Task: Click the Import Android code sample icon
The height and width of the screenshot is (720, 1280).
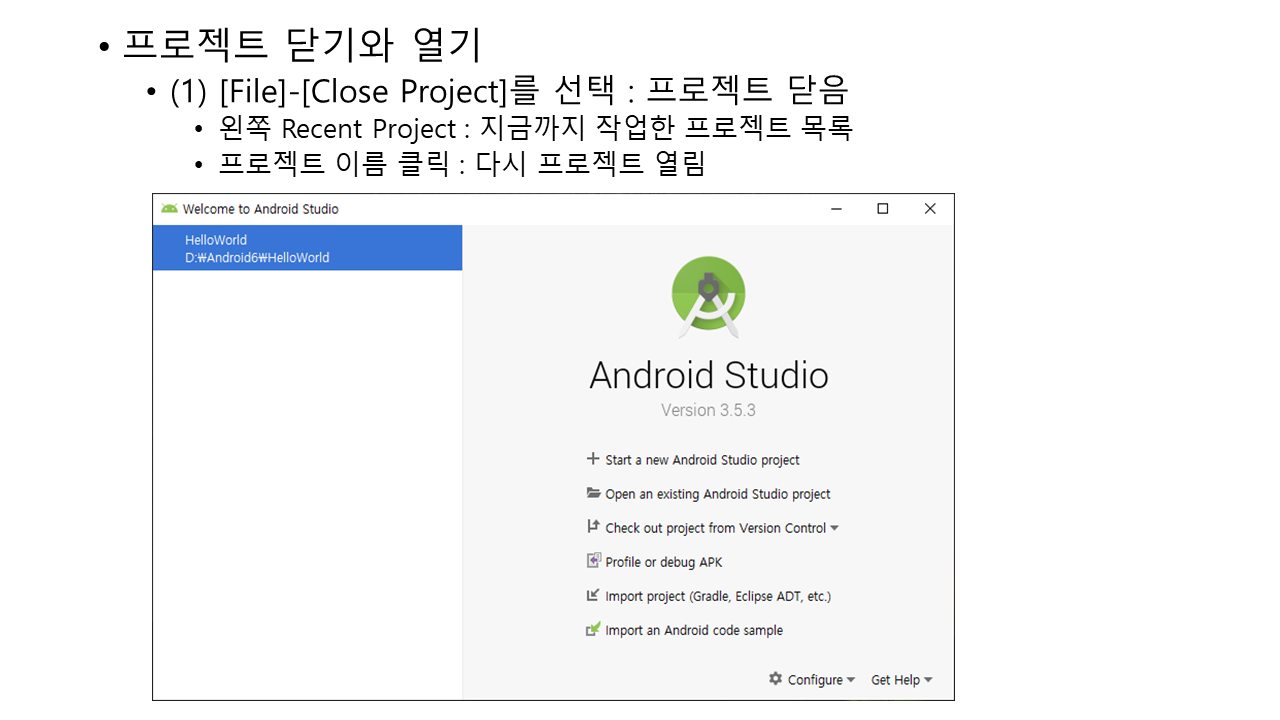Action: tap(593, 630)
